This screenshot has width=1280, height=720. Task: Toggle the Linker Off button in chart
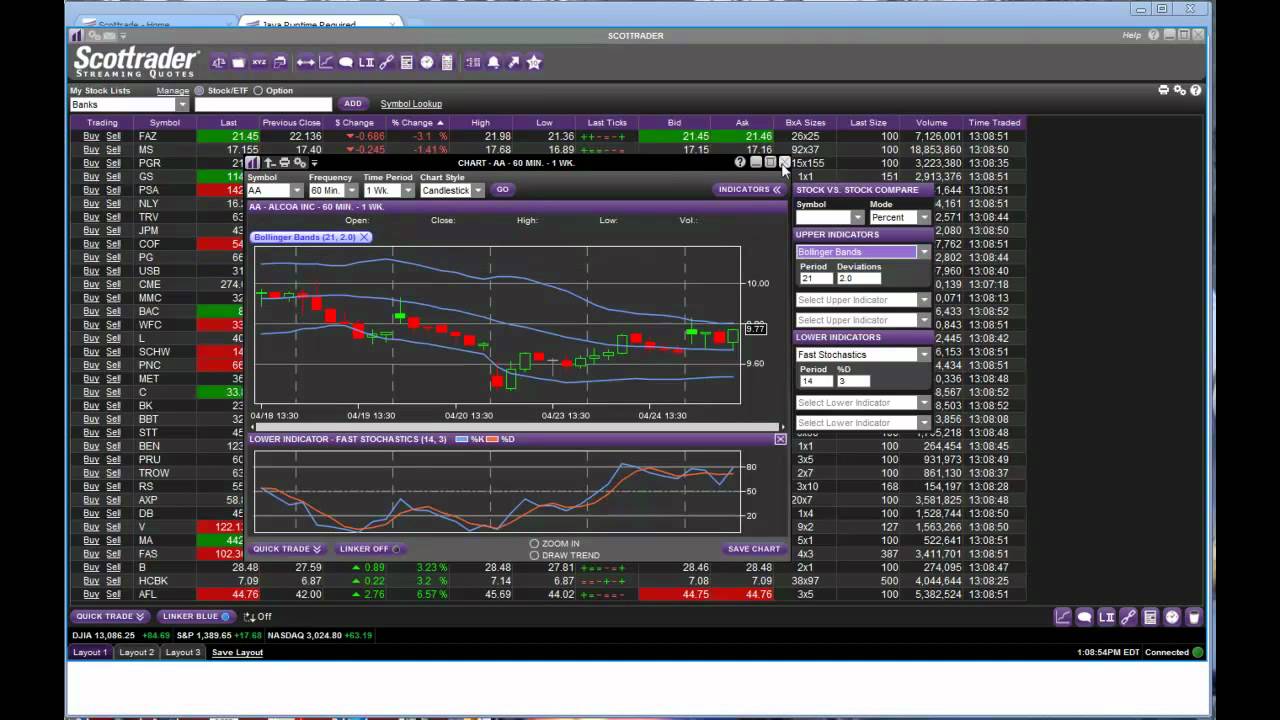pyautogui.click(x=370, y=549)
